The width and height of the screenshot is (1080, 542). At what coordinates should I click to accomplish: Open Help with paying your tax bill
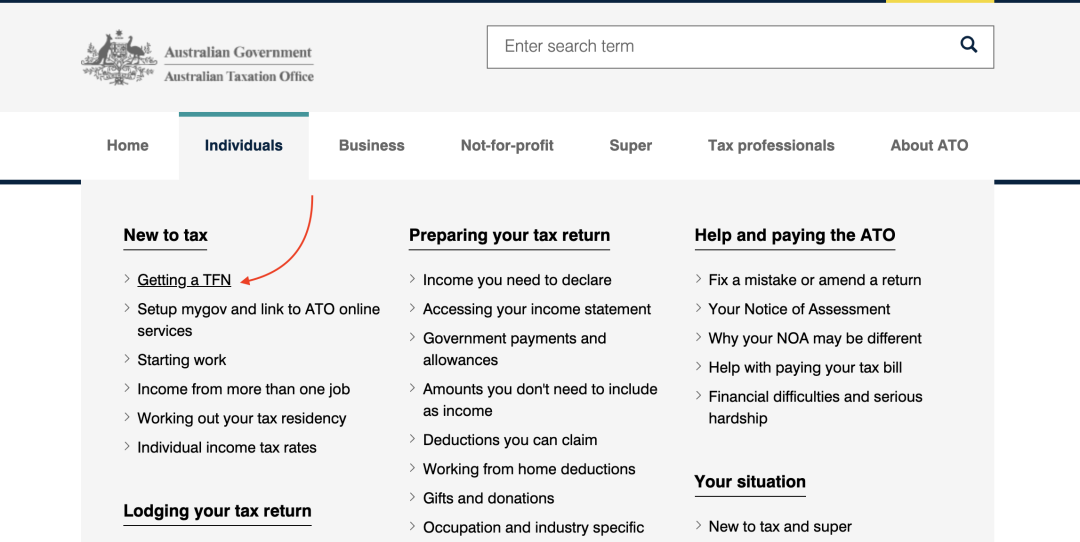[805, 367]
